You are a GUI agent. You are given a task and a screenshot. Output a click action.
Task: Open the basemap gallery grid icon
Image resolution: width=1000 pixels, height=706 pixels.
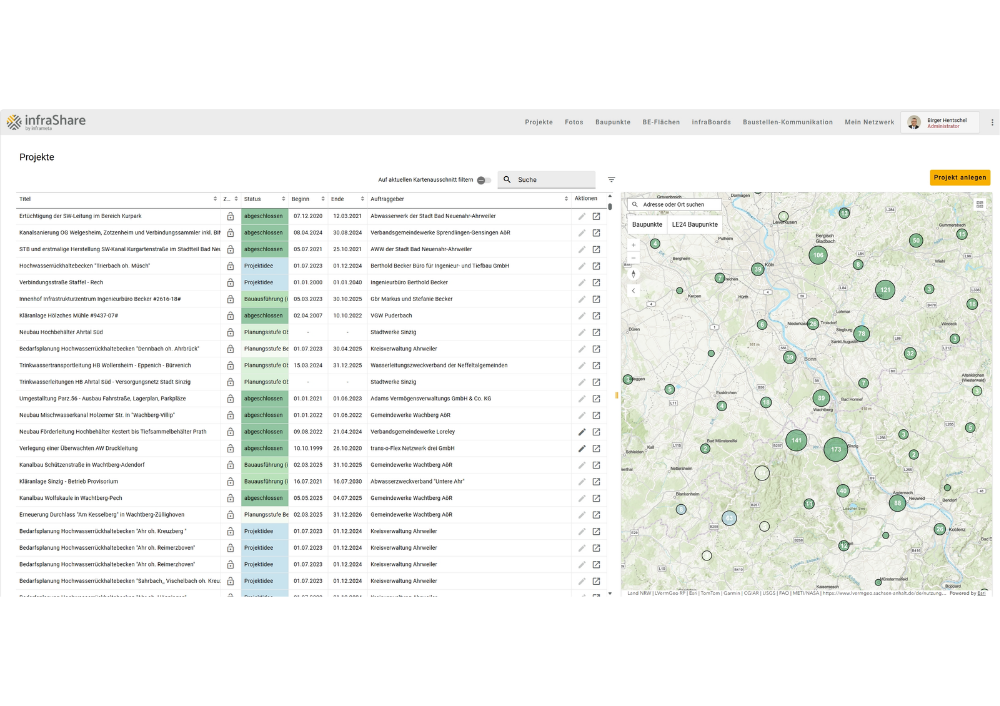coord(980,204)
